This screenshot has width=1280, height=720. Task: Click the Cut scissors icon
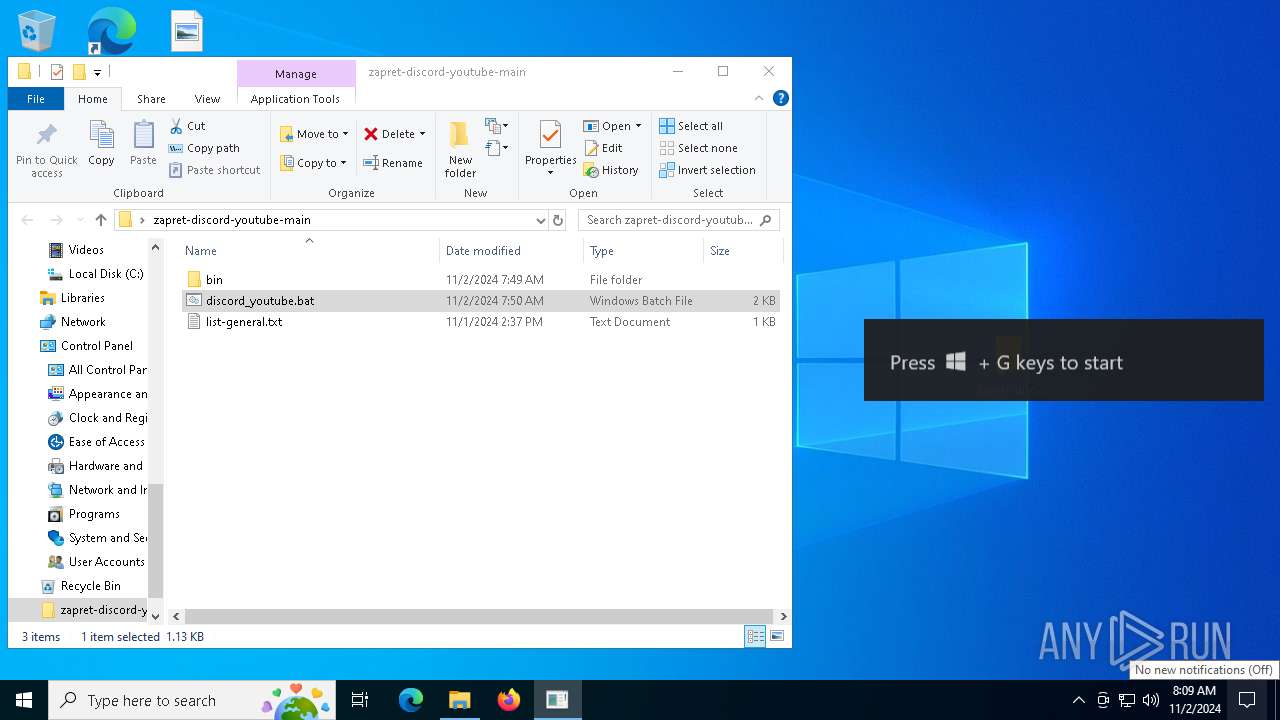(x=176, y=126)
